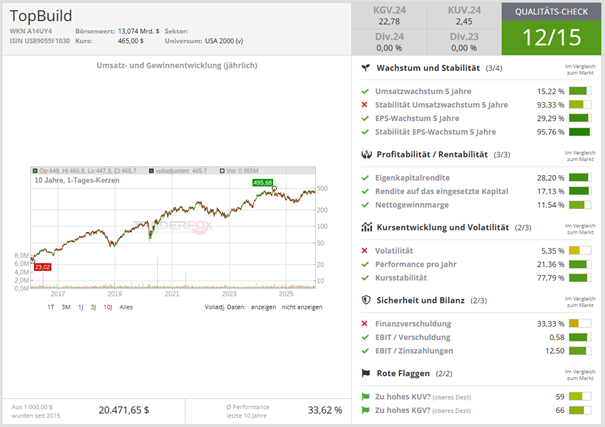Click green checkmark next to Kursstabilität
The width and height of the screenshot is (605, 427).
365,278
